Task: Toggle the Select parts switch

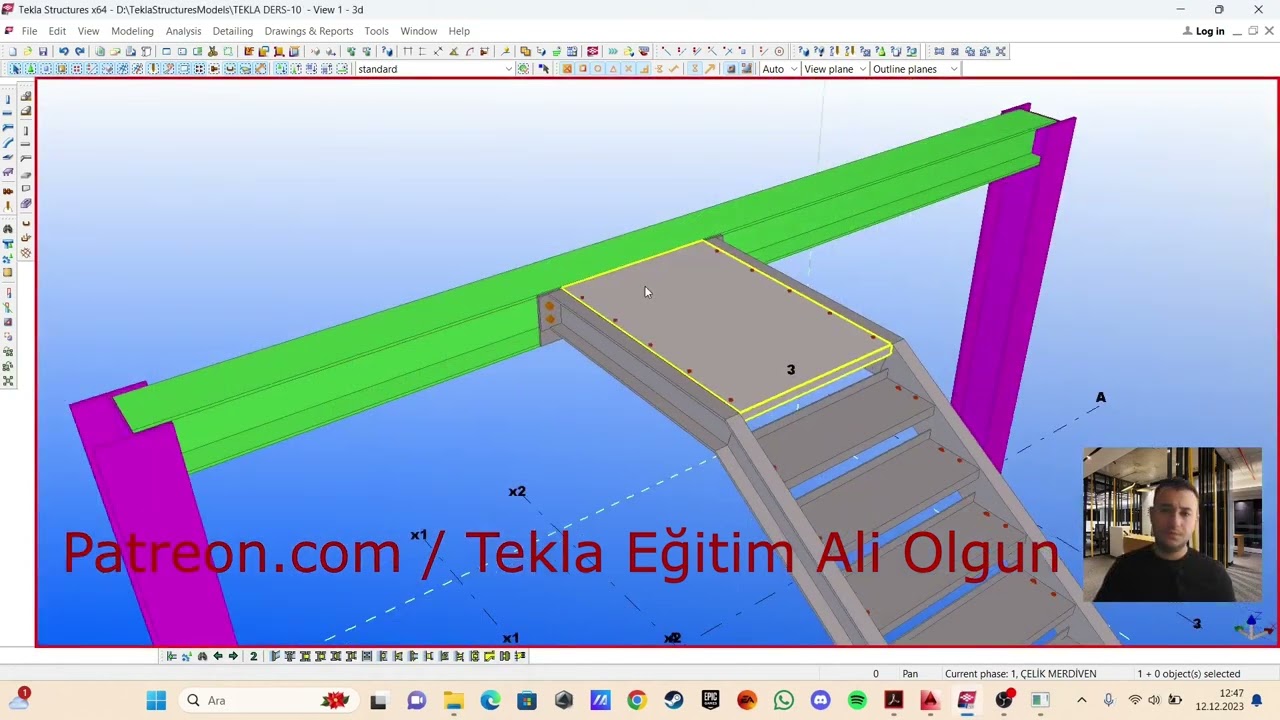Action: pyautogui.click(x=46, y=69)
